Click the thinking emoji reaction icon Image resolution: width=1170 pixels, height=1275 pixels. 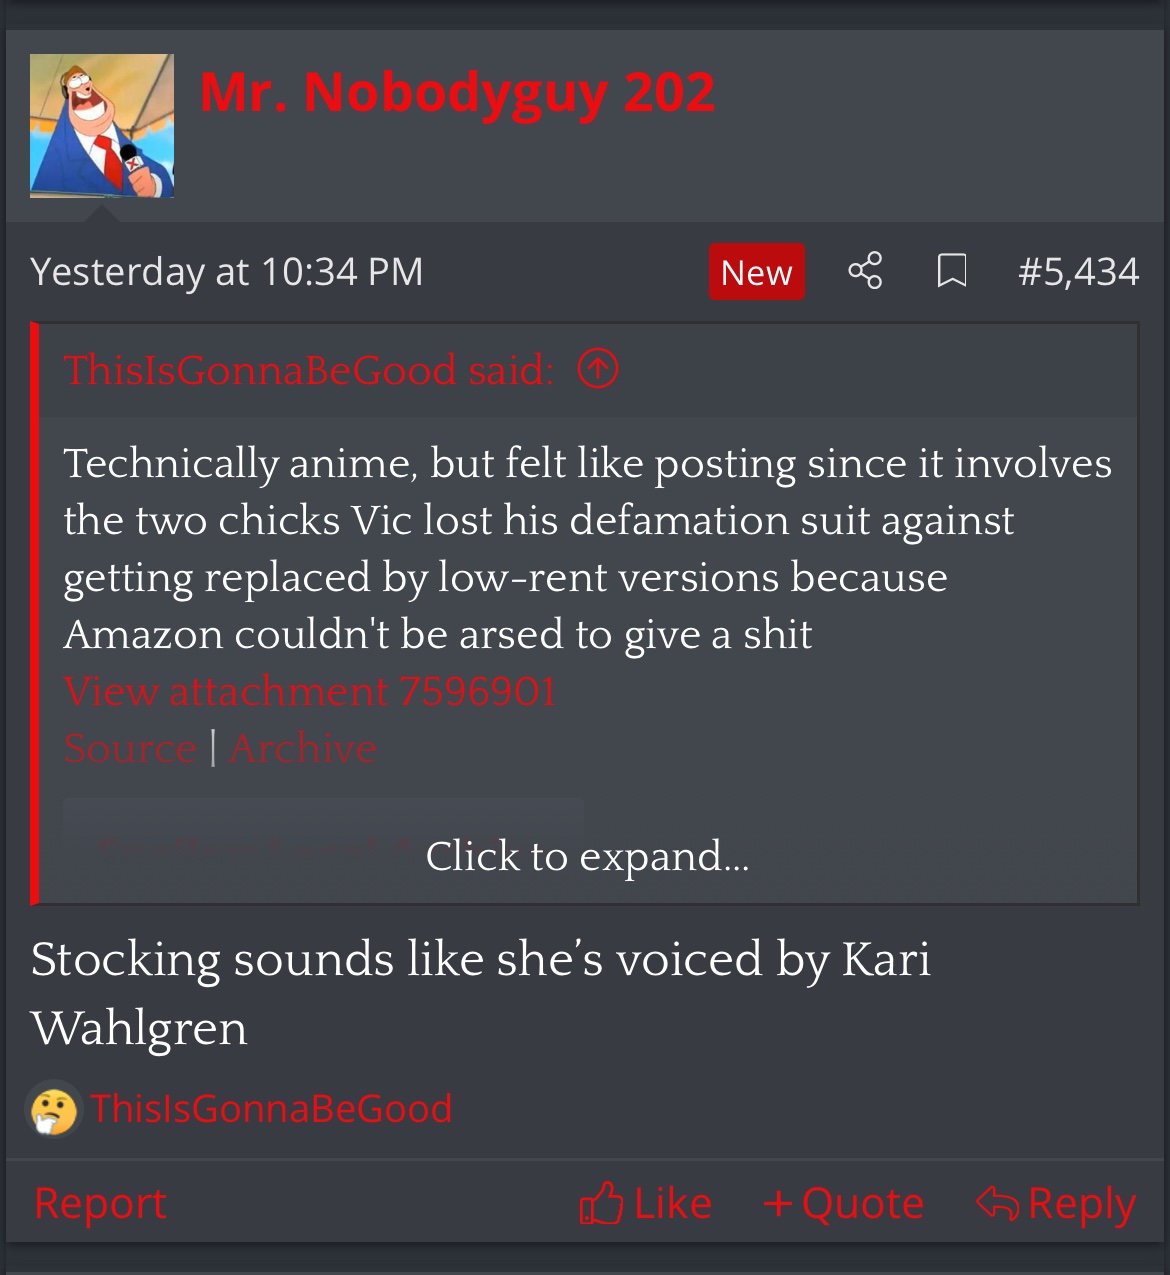(x=54, y=1109)
